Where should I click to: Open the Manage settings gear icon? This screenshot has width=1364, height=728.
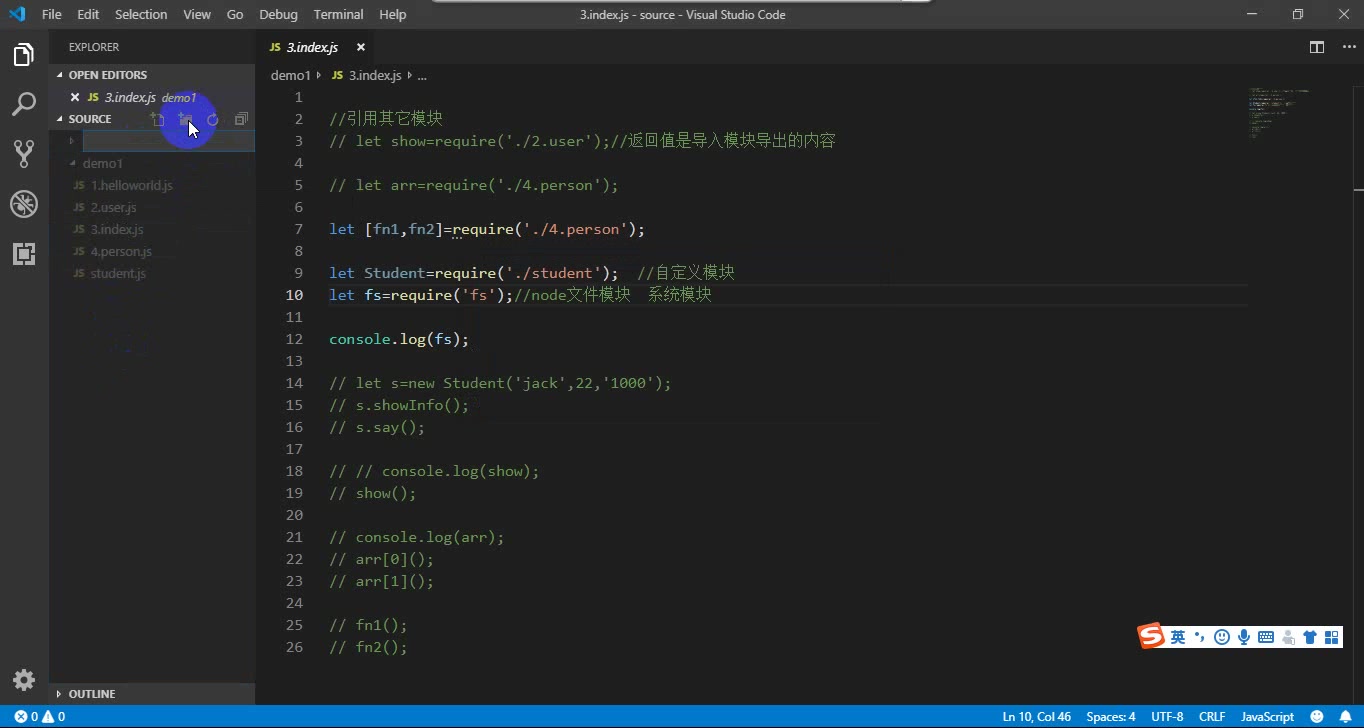tap(24, 680)
